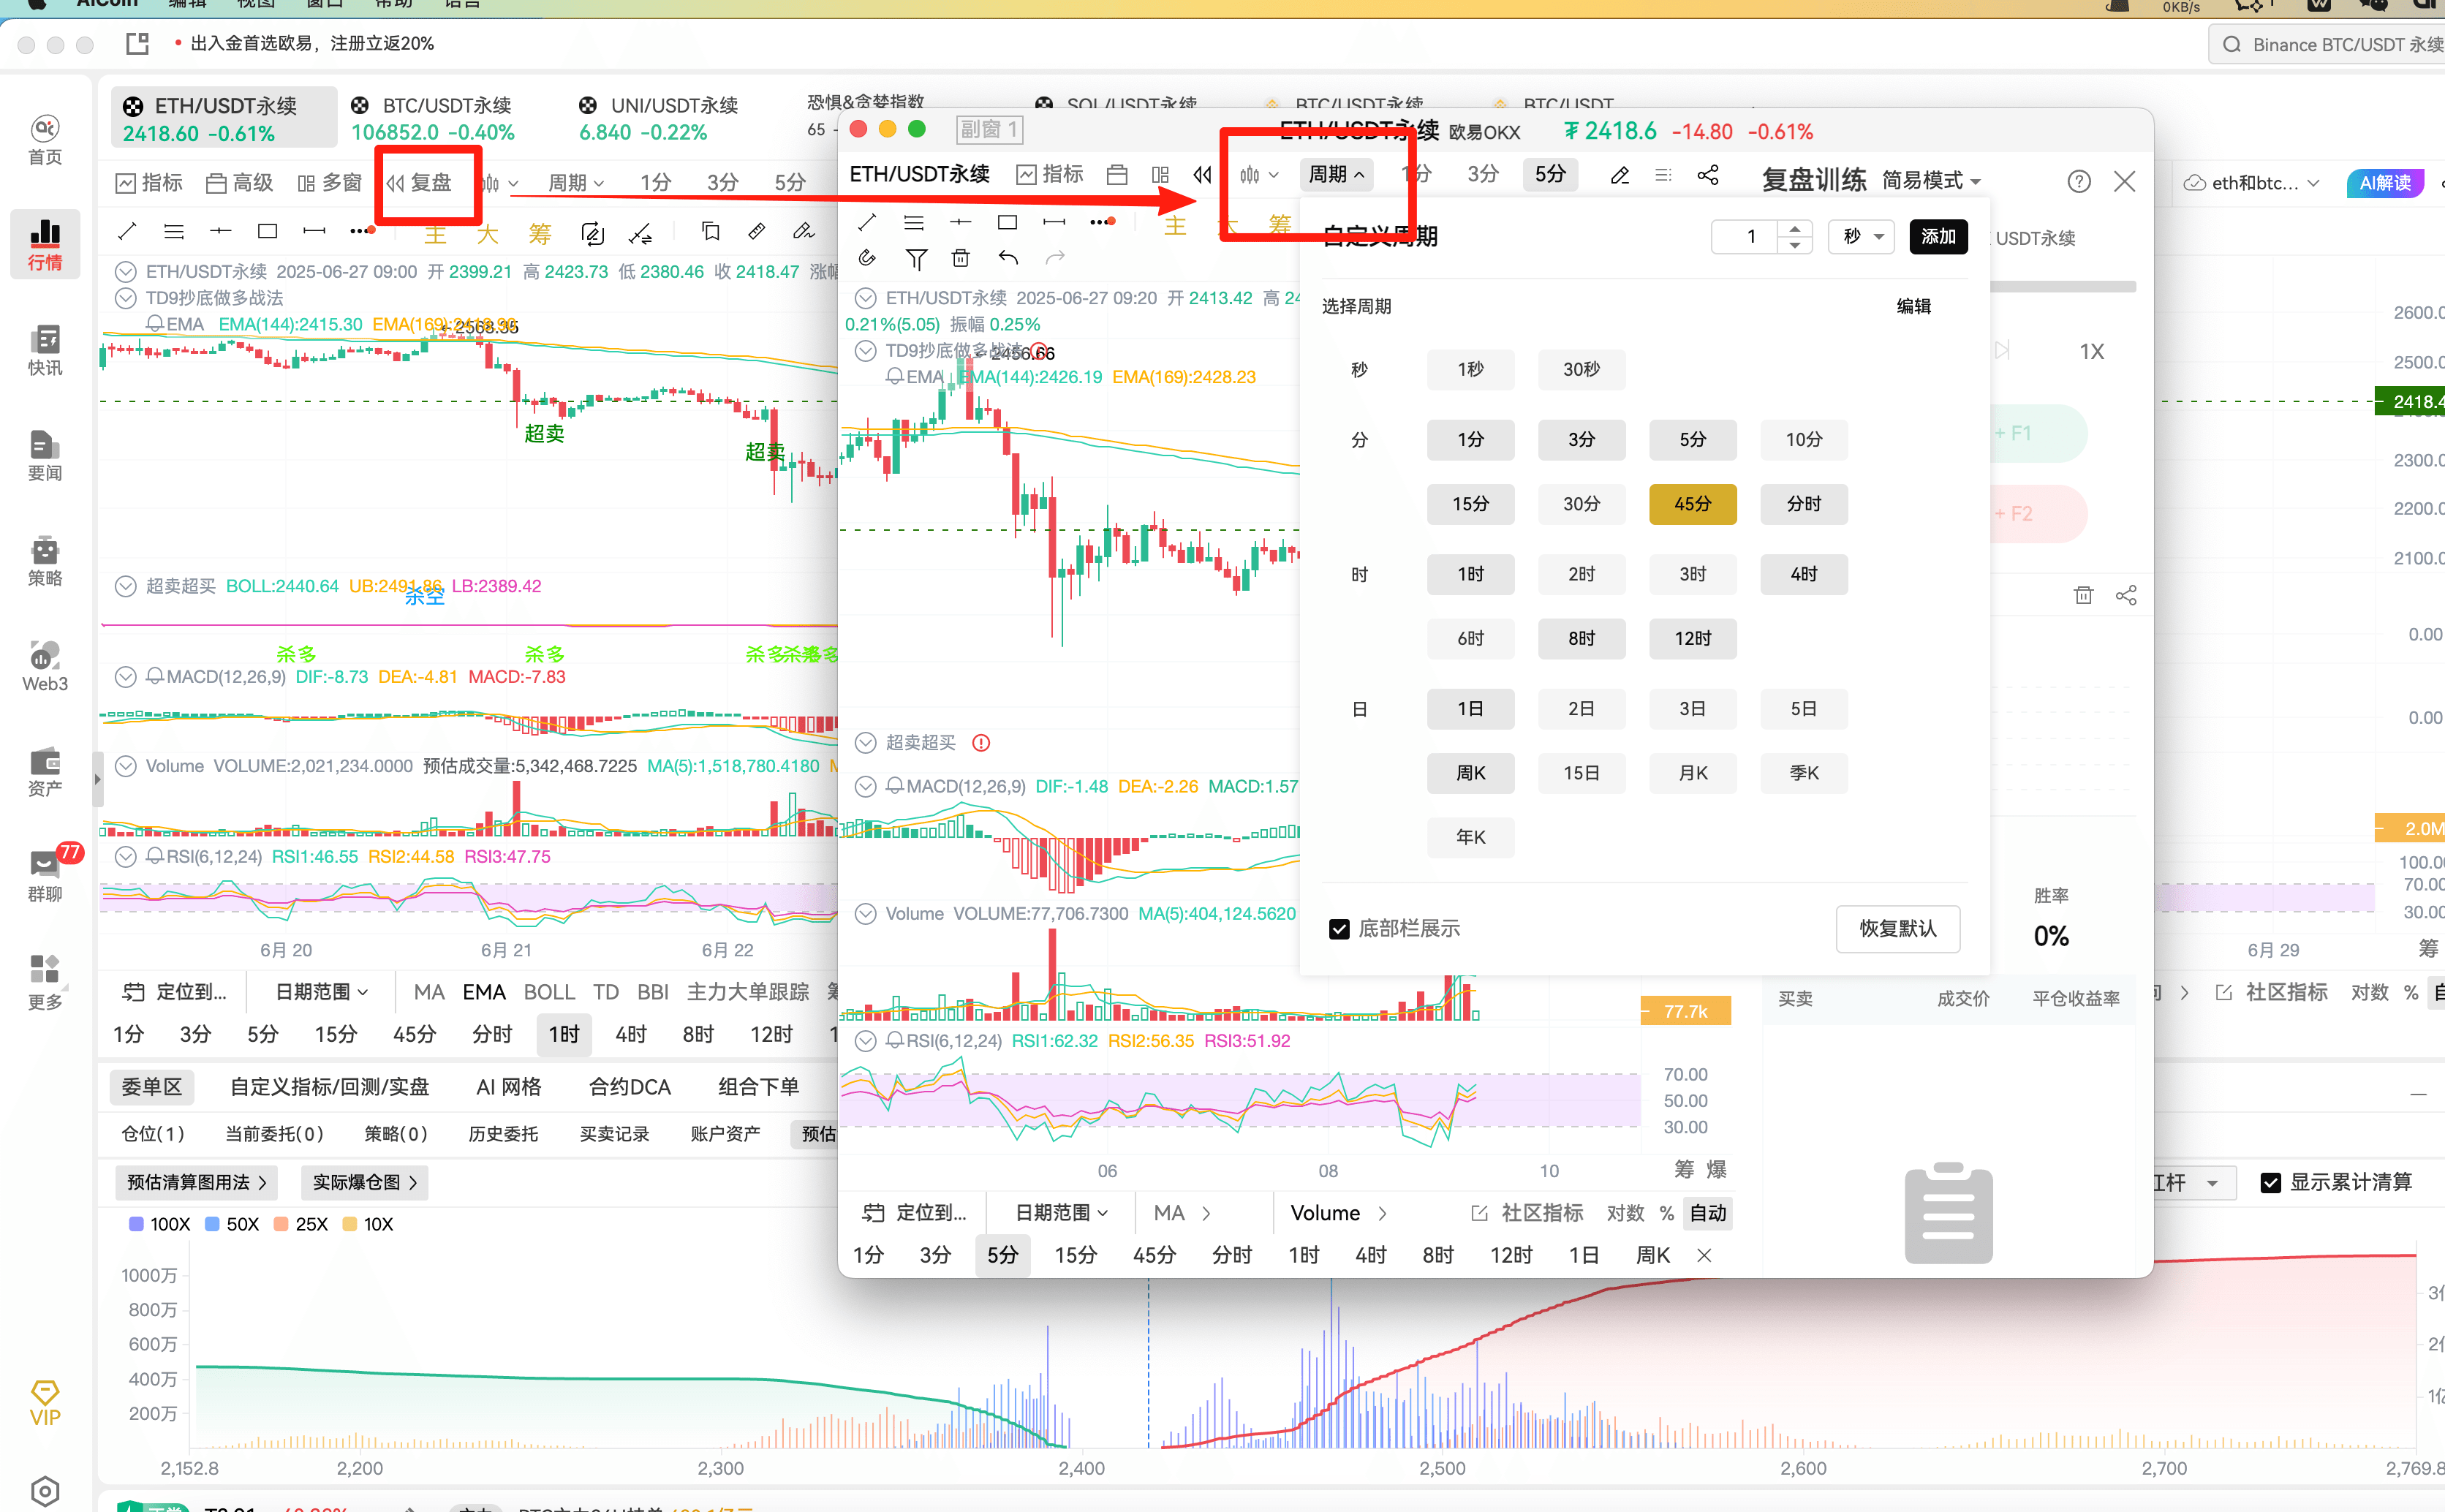Image resolution: width=2445 pixels, height=1512 pixels.
Task: Select the UNI/USDT永续 ticker tab
Action: (660, 118)
